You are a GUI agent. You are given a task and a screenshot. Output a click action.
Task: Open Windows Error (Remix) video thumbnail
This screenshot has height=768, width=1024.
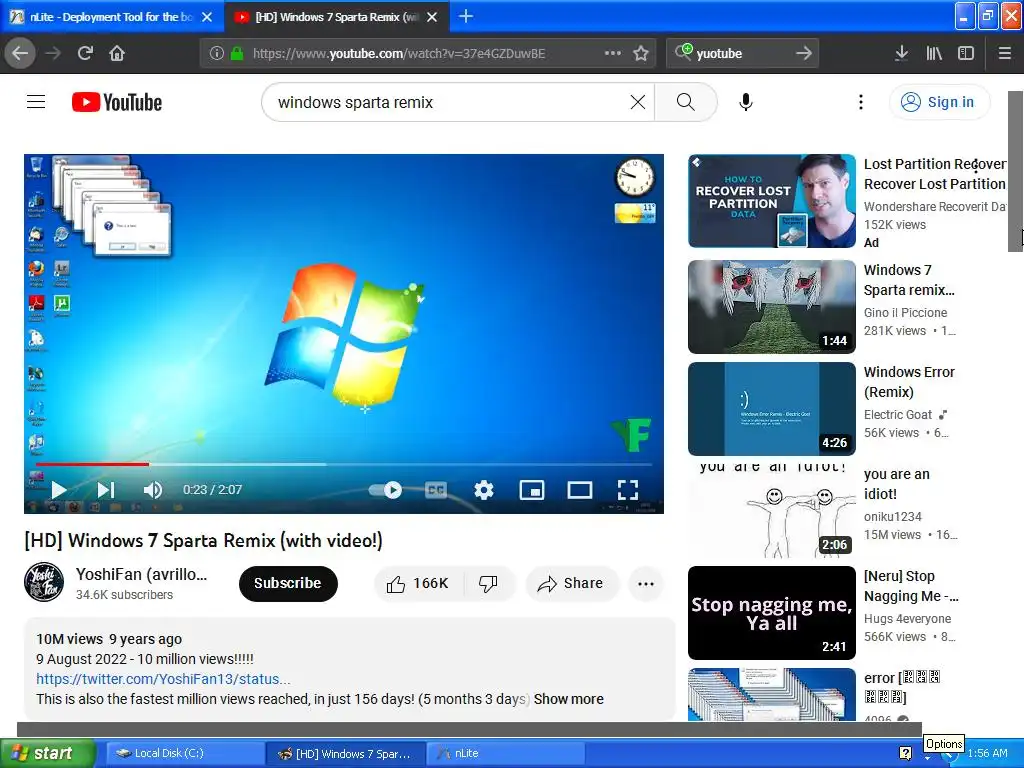click(x=772, y=409)
